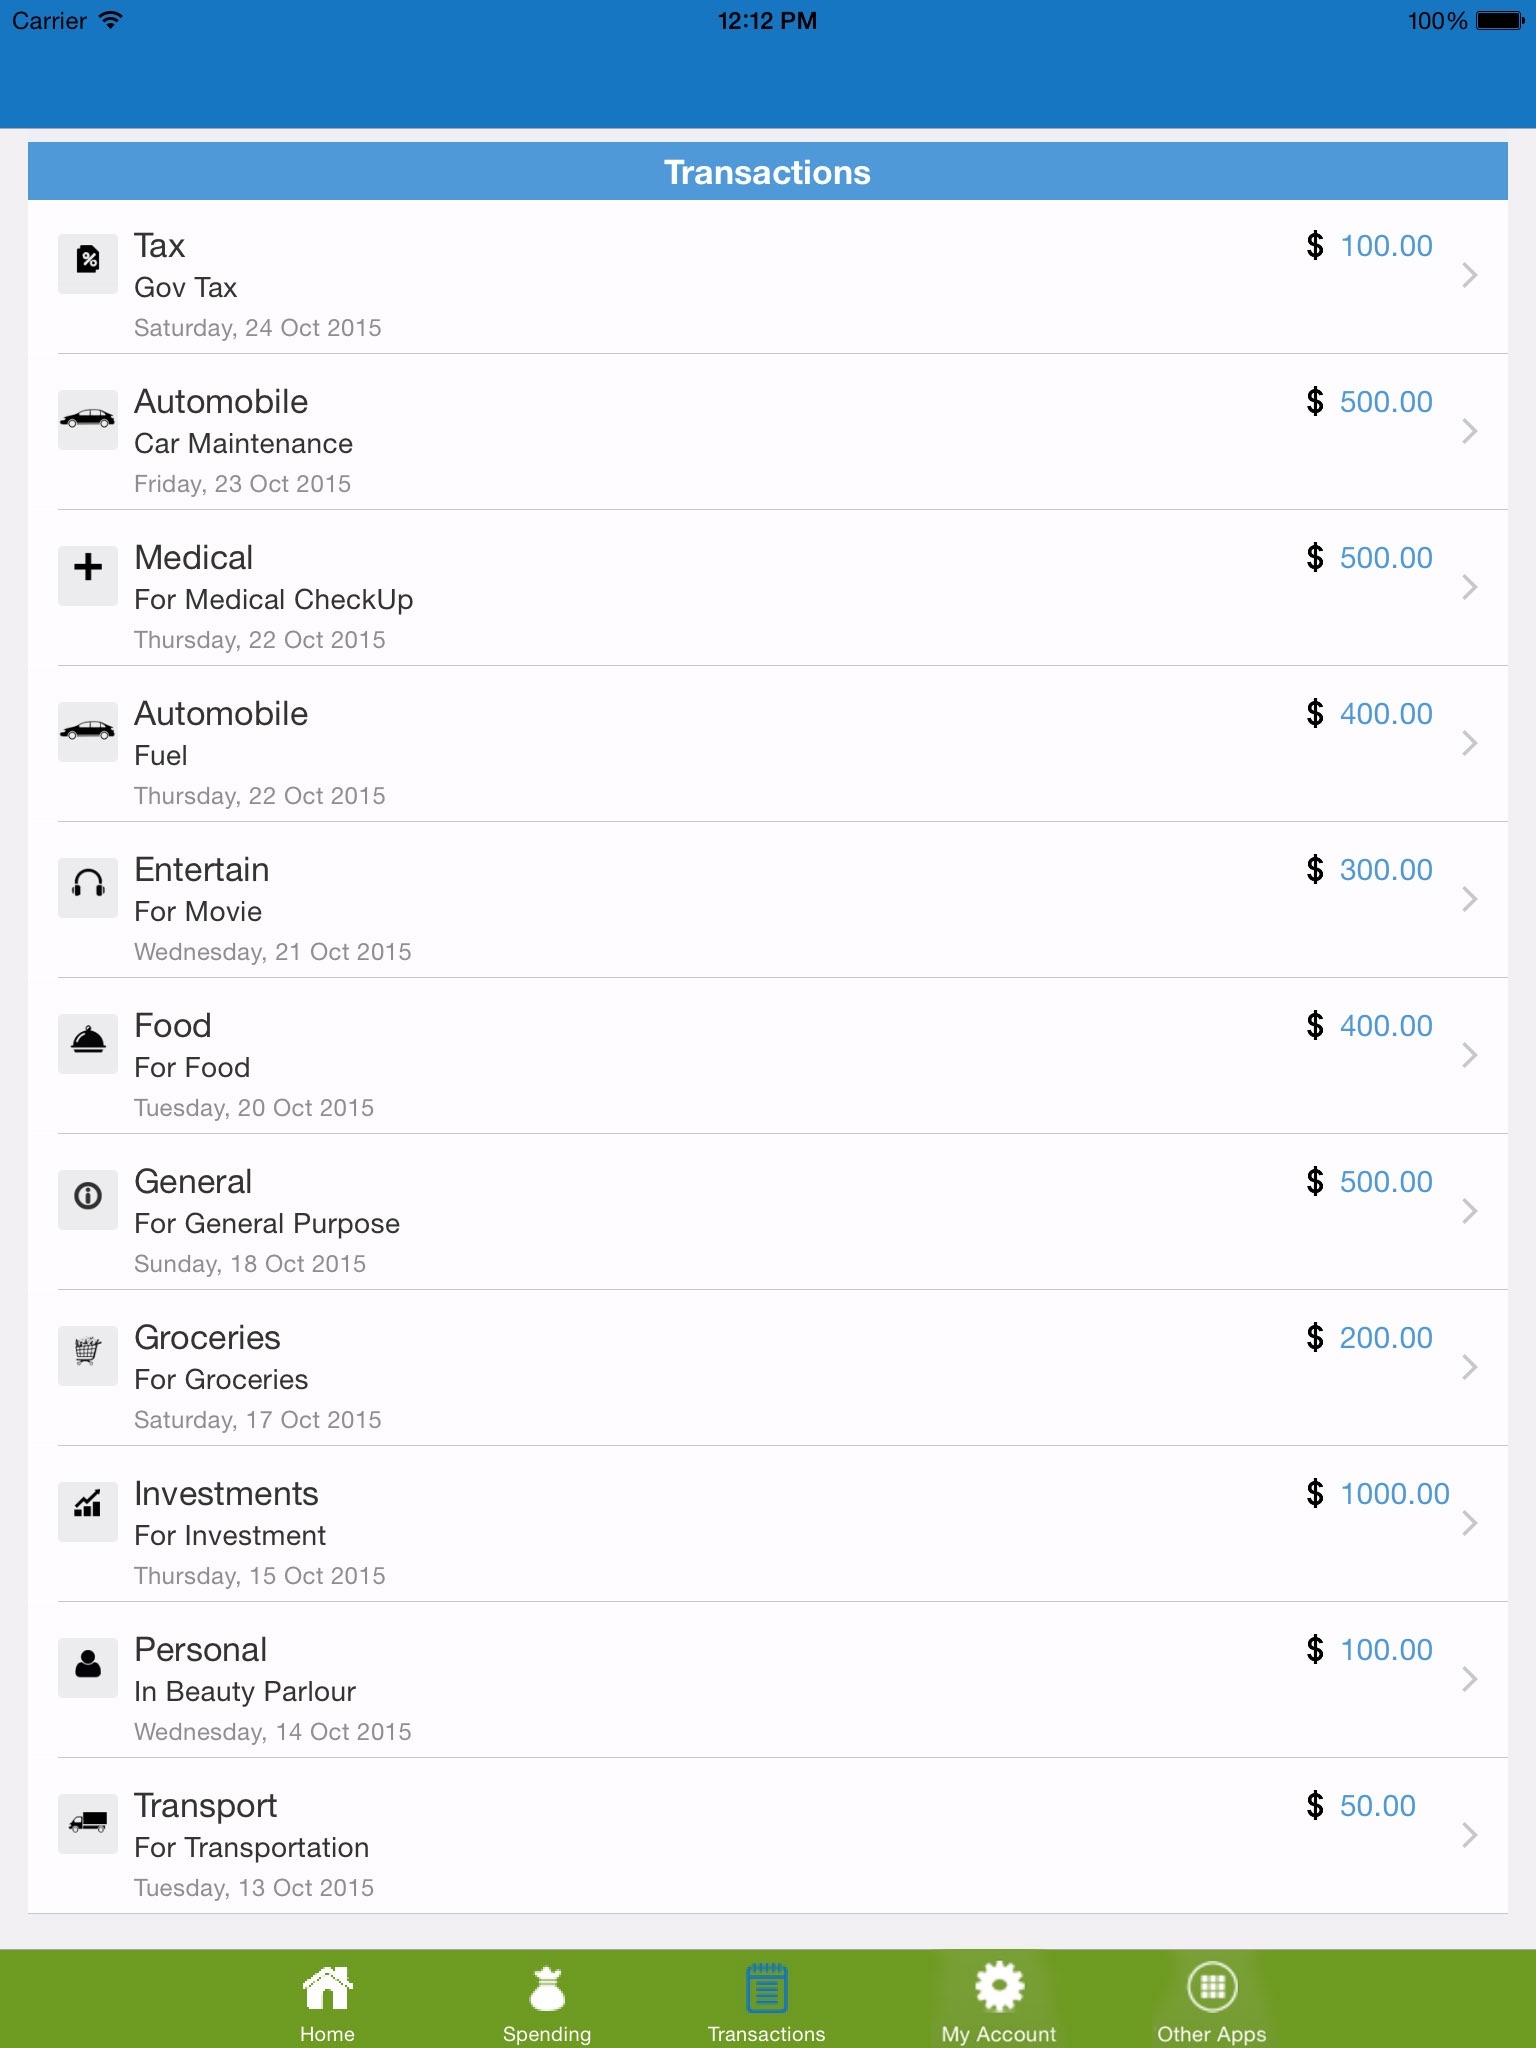Open the Investments row chevron

(x=1469, y=1523)
